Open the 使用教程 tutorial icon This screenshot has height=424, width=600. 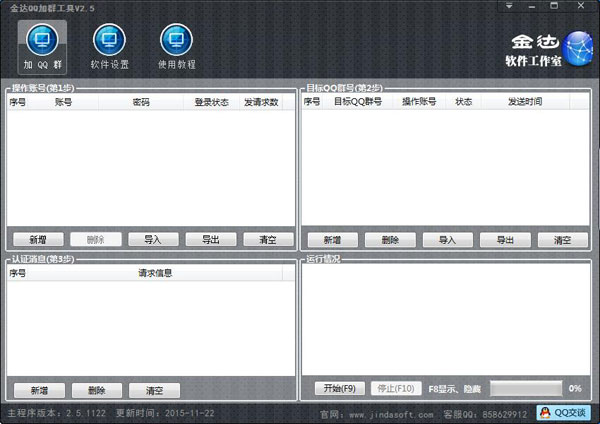click(x=176, y=47)
